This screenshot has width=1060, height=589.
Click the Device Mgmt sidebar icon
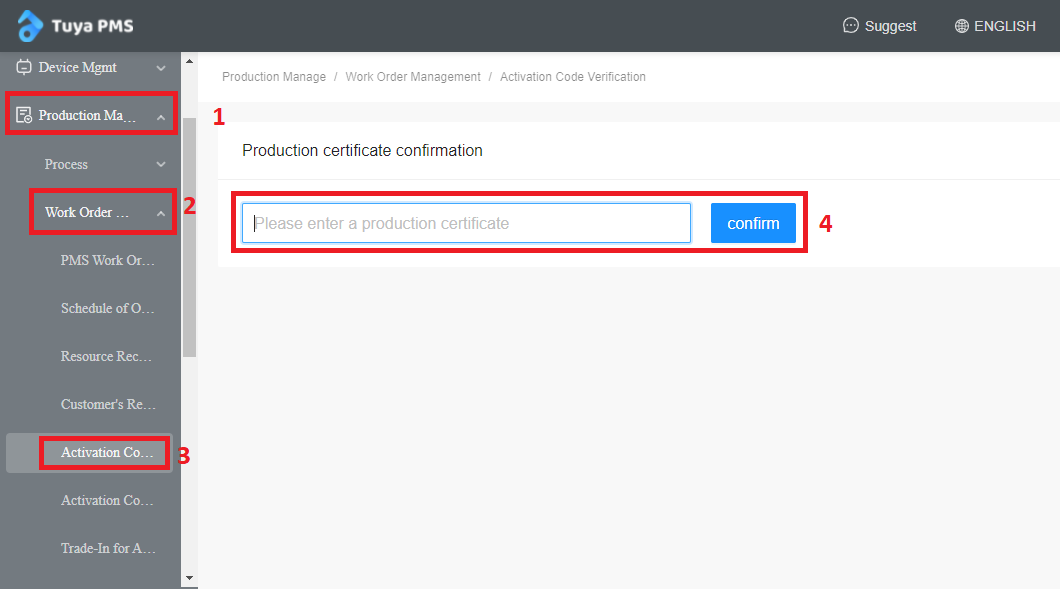(24, 68)
